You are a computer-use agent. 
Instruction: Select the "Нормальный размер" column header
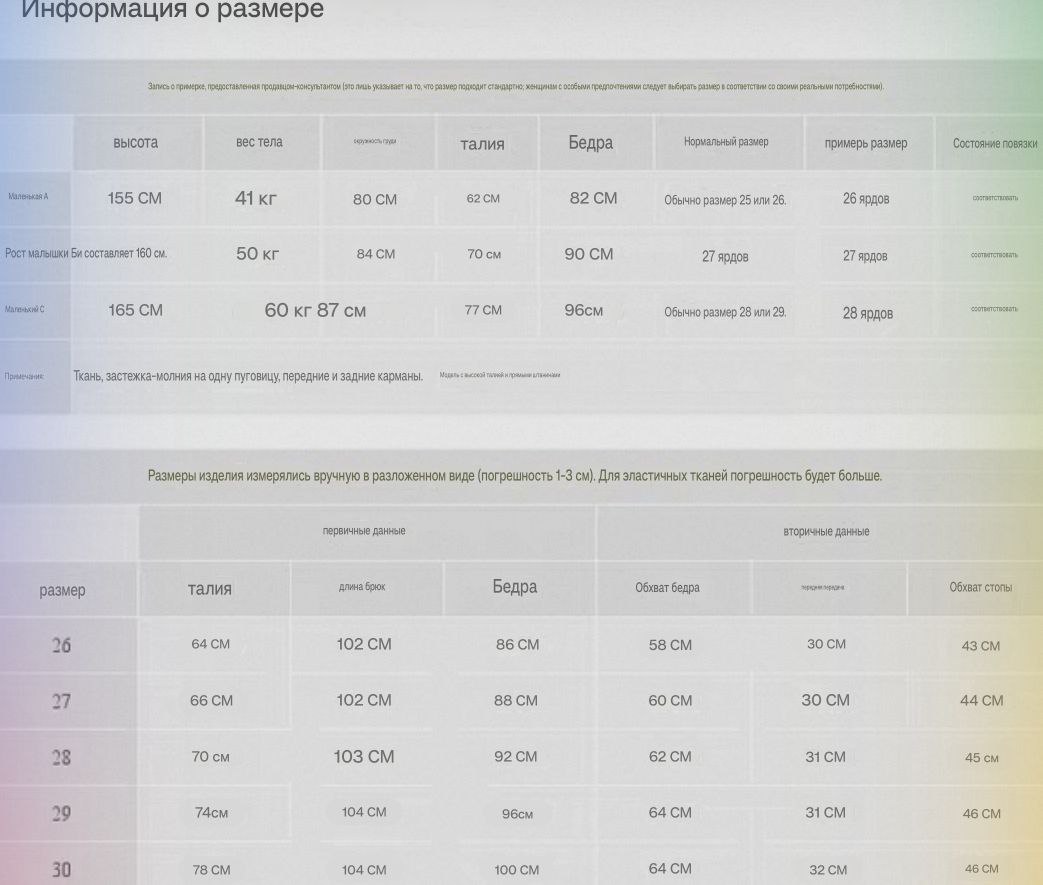click(726, 142)
